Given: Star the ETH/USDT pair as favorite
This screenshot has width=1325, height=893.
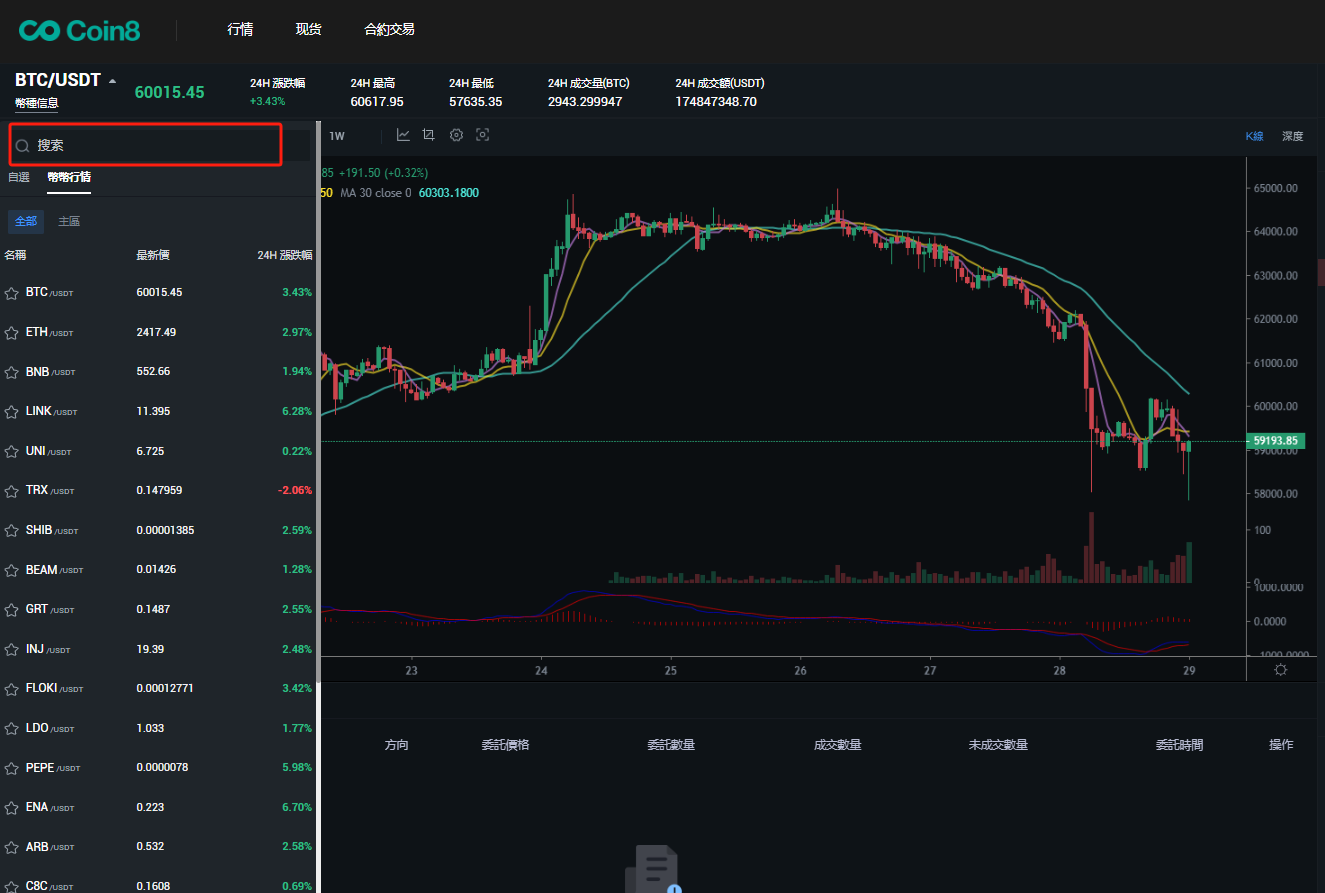Looking at the screenshot, I should coord(12,333).
